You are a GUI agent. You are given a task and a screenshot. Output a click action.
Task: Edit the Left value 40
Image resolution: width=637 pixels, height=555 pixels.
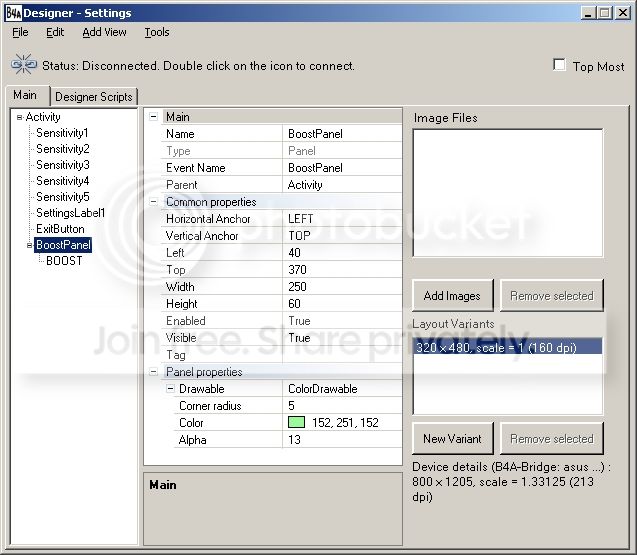(x=342, y=253)
